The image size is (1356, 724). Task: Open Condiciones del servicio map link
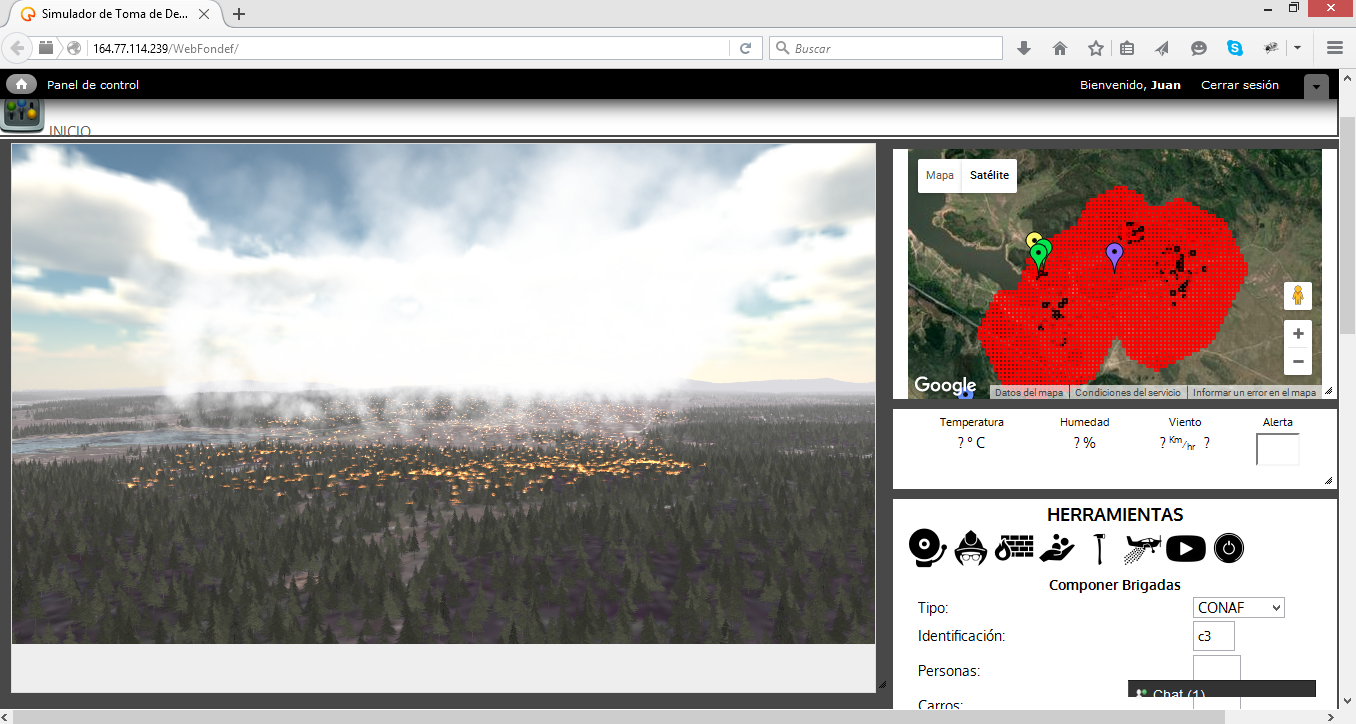pyautogui.click(x=1127, y=393)
